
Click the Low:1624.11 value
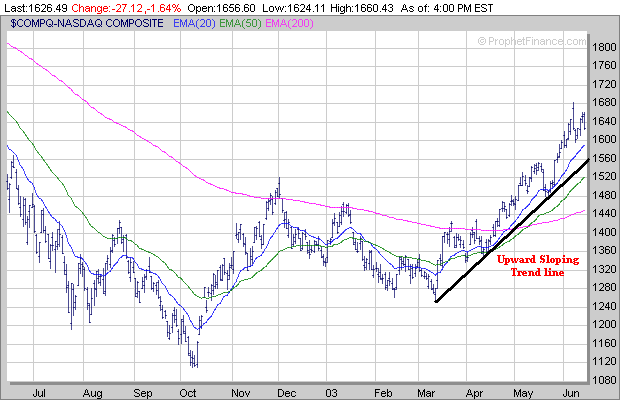coord(293,8)
